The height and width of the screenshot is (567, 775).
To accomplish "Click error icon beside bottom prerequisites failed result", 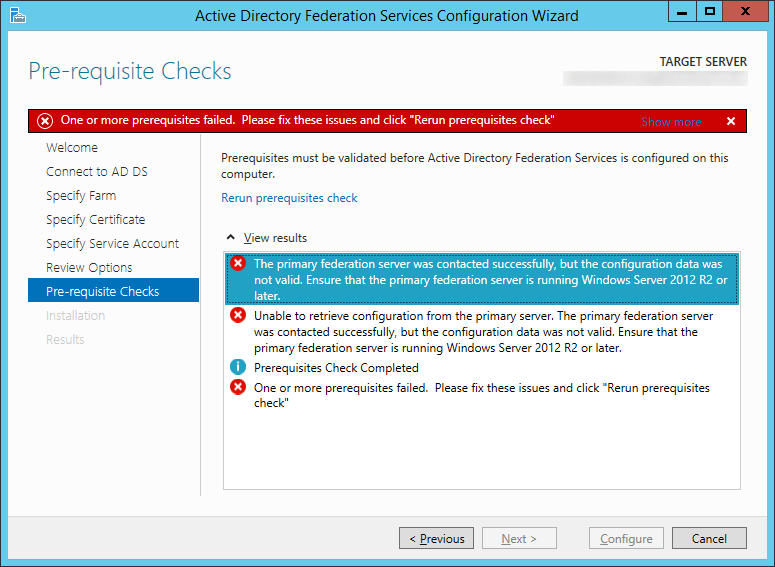I will click(238, 387).
